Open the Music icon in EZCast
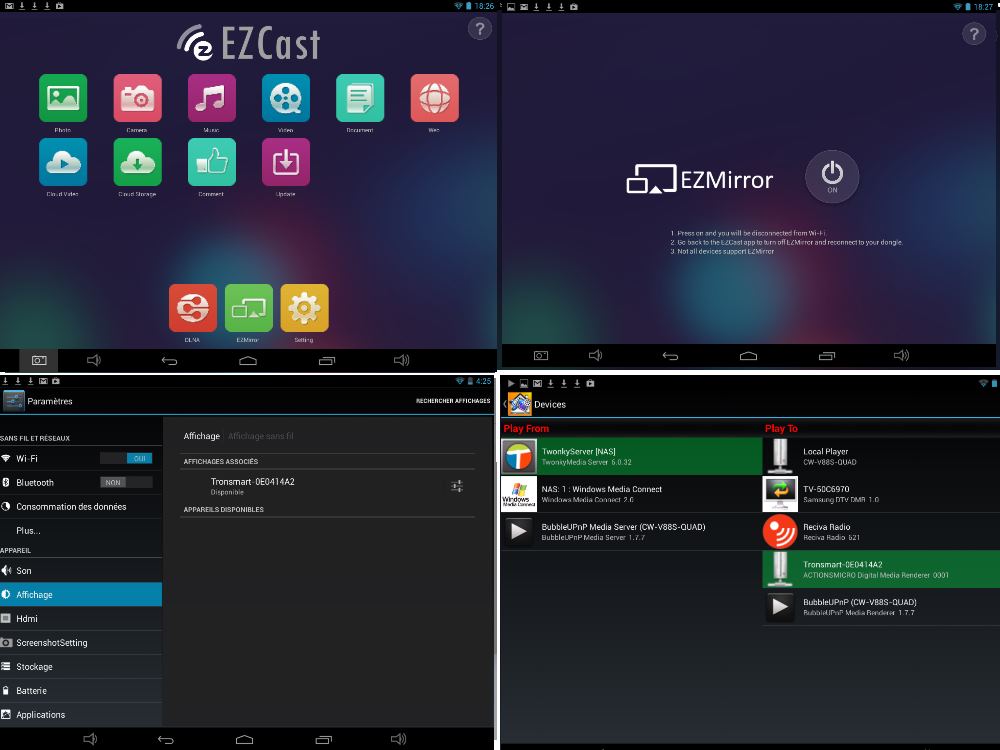1000x750 pixels. coord(212,98)
